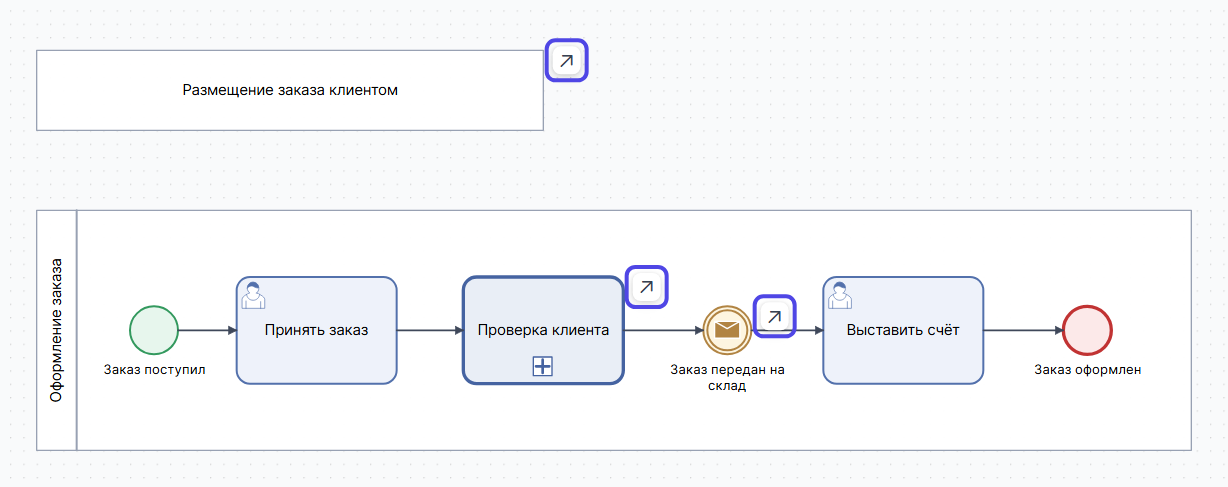Image resolution: width=1228 pixels, height=487 pixels.
Task: Click the Оформление заказа lane header
Action: pyautogui.click(x=57, y=330)
